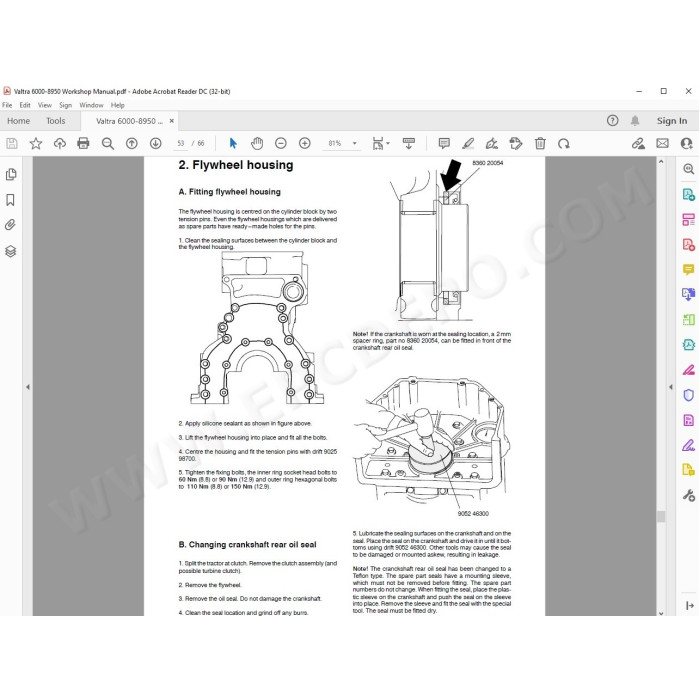Open the Edit menu
Viewport: 700px width, 700px height.
point(25,105)
